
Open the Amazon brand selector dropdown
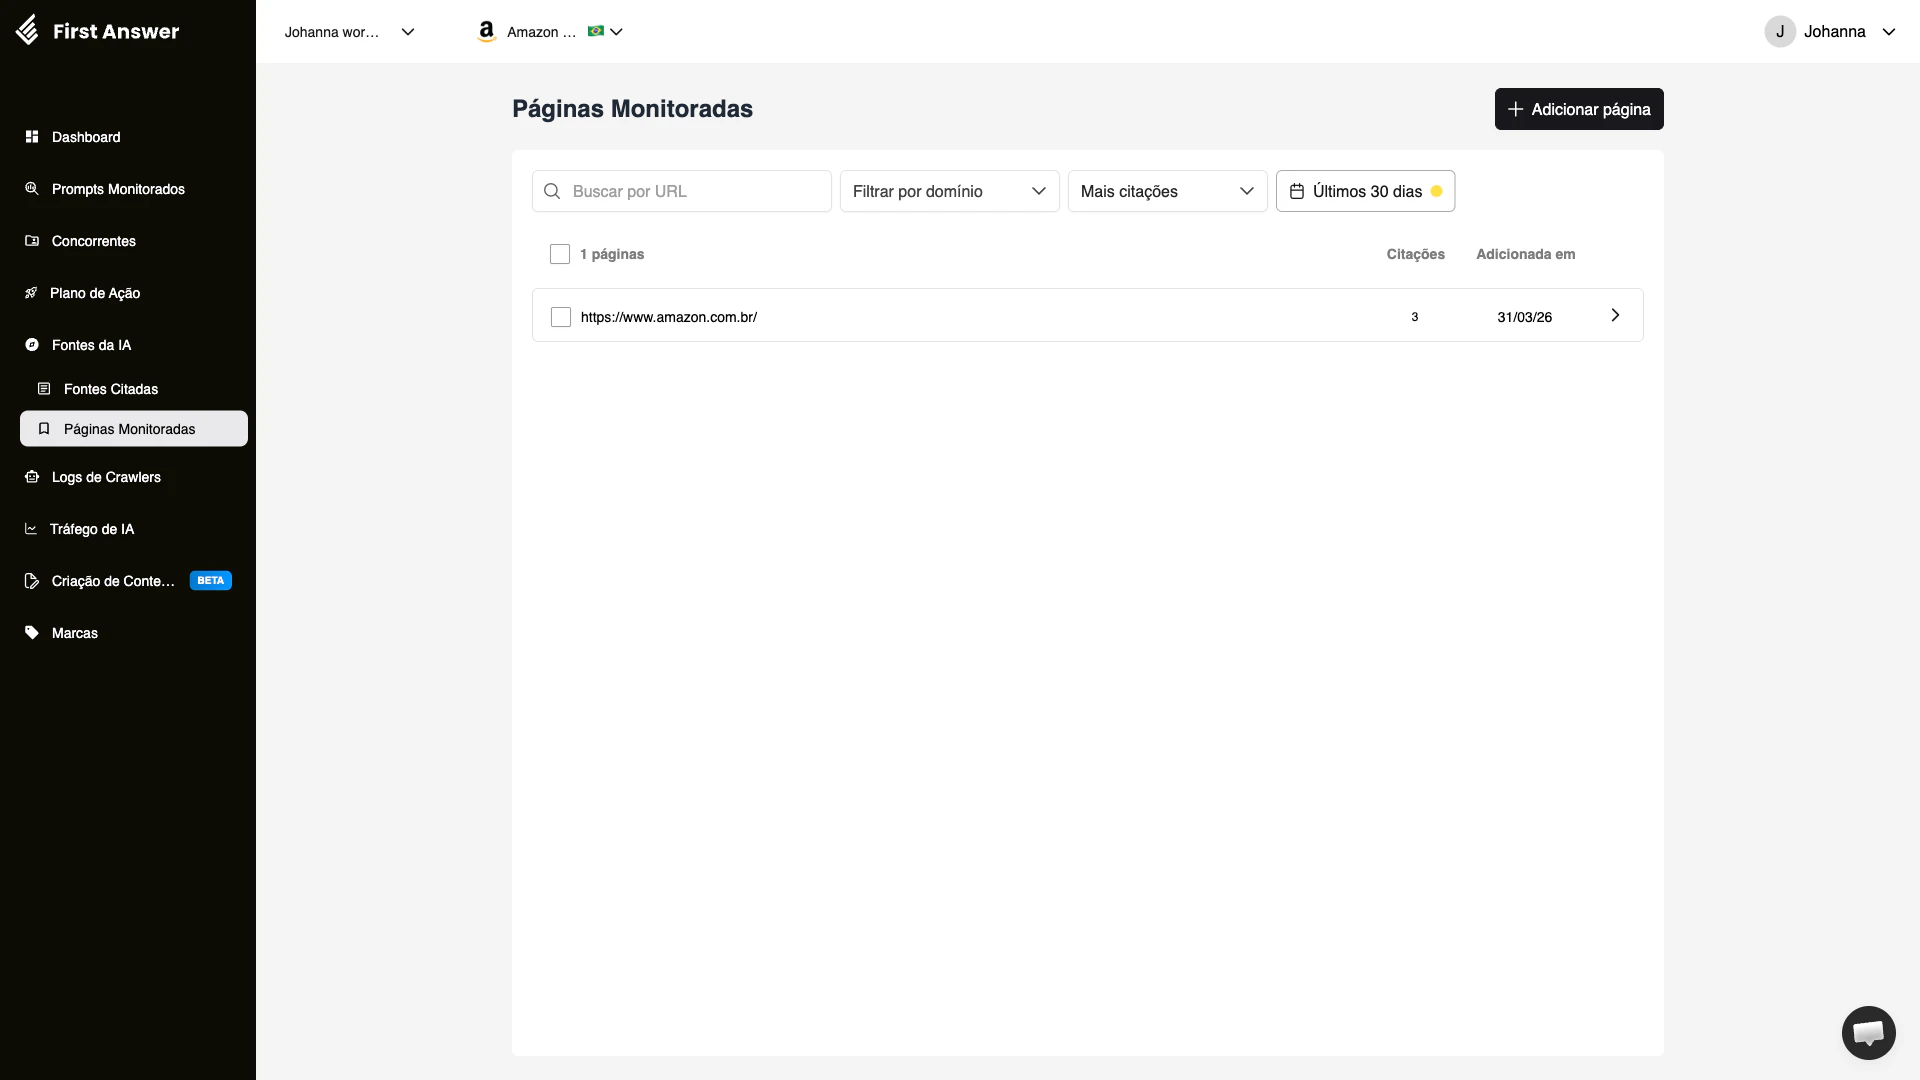550,31
